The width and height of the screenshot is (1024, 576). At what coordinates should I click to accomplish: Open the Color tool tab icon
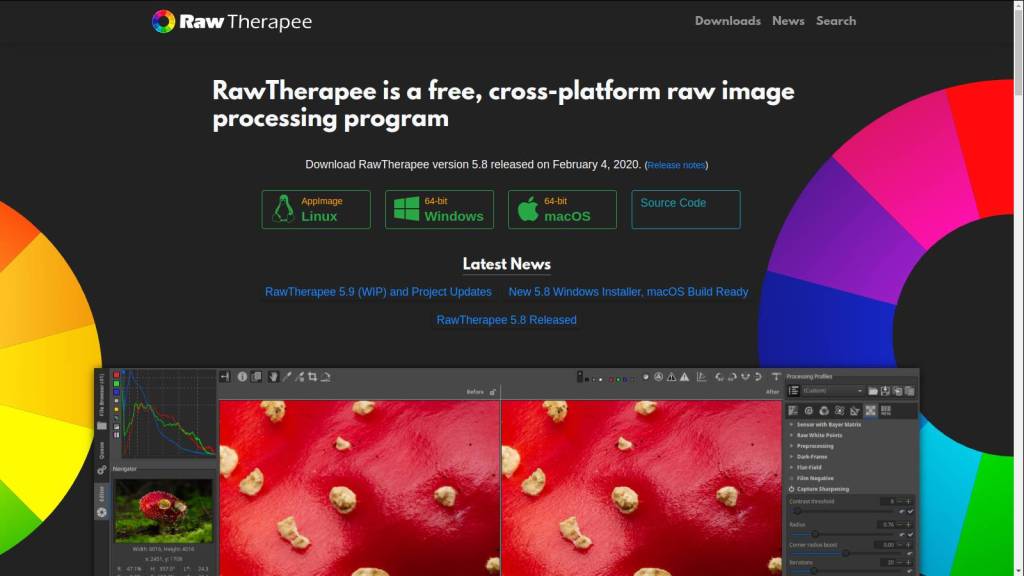(824, 411)
